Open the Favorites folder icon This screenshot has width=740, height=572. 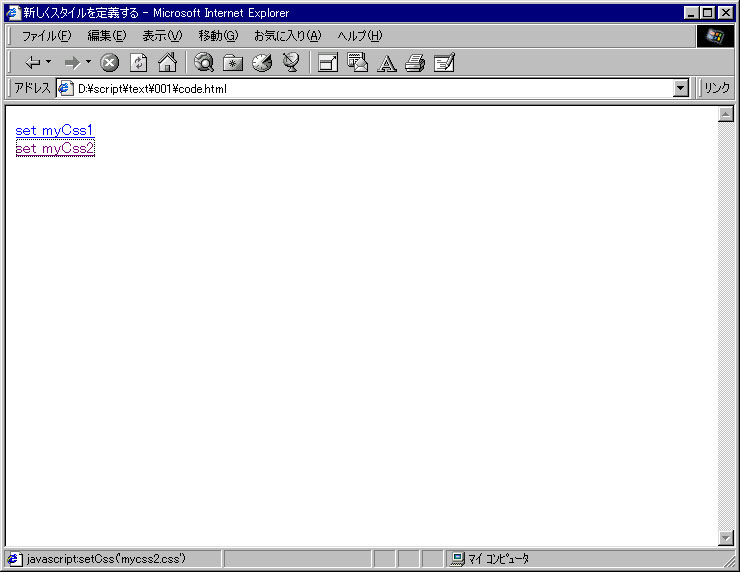(x=233, y=62)
